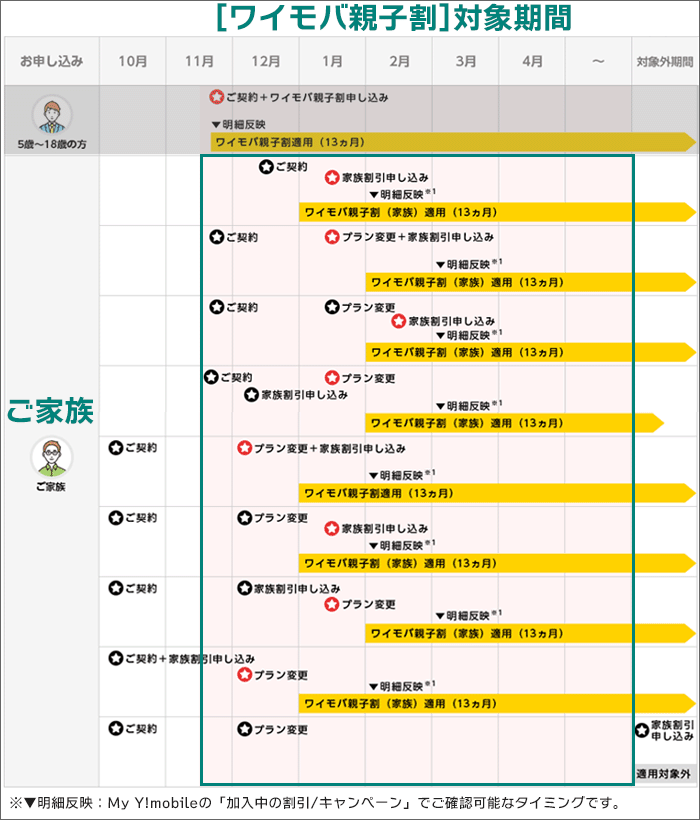Screen dimensions: 700x820
Task: Click the 12月 column header
Action: point(266,61)
